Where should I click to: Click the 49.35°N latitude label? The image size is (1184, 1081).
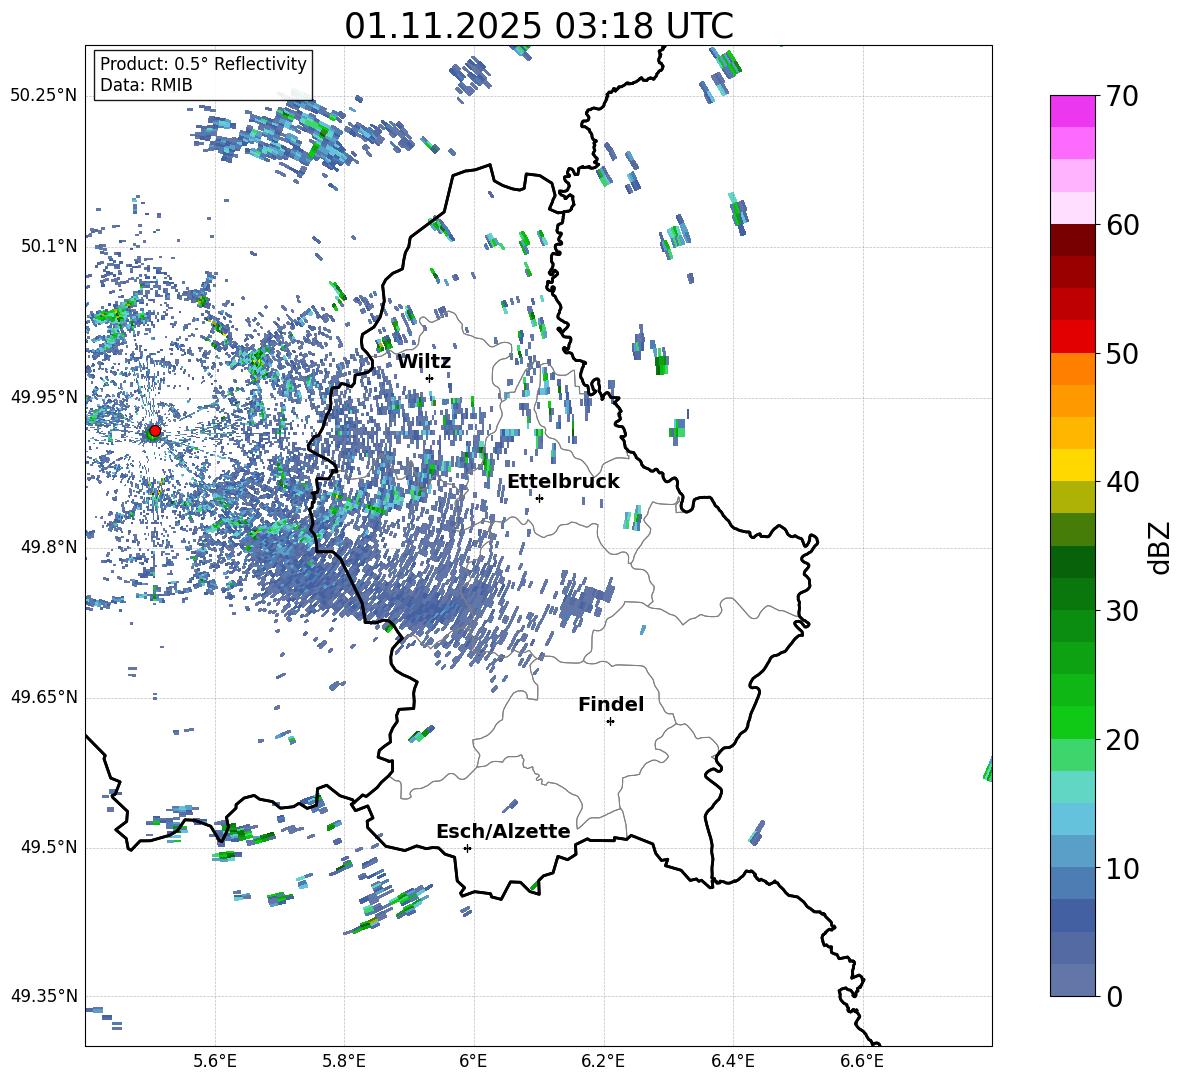[44, 996]
